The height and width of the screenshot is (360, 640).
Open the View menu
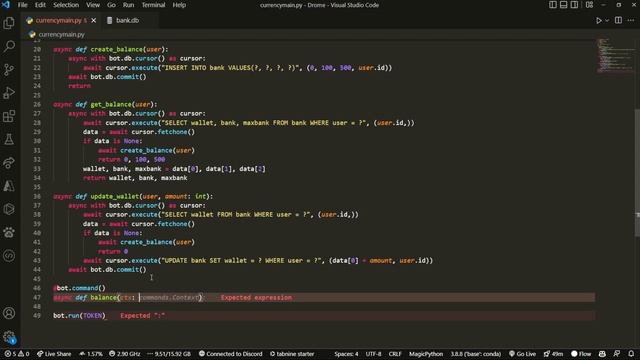[x=93, y=5]
